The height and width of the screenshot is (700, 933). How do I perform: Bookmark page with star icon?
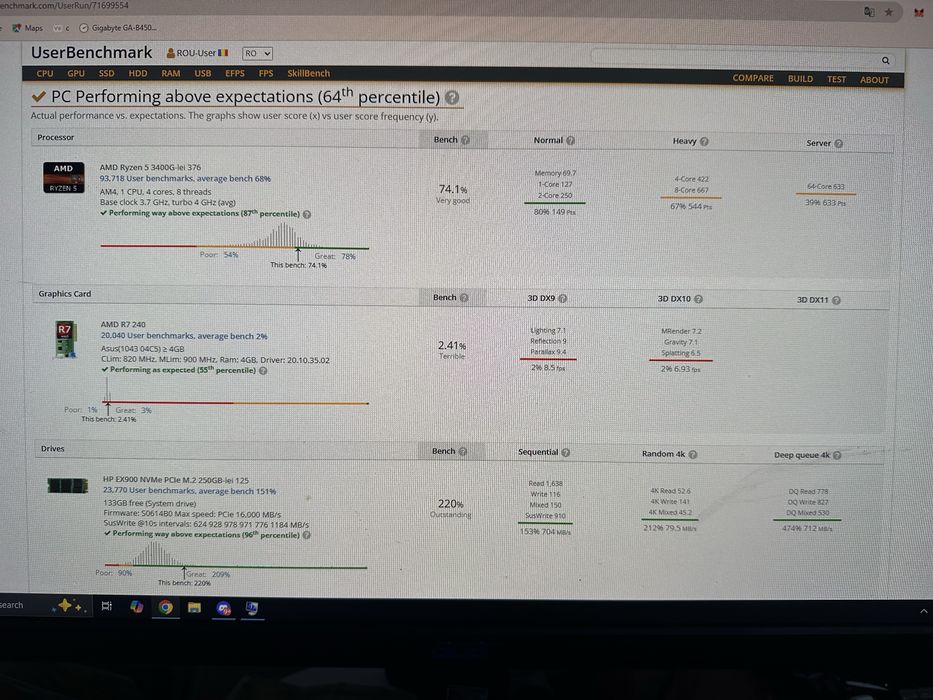pos(888,12)
